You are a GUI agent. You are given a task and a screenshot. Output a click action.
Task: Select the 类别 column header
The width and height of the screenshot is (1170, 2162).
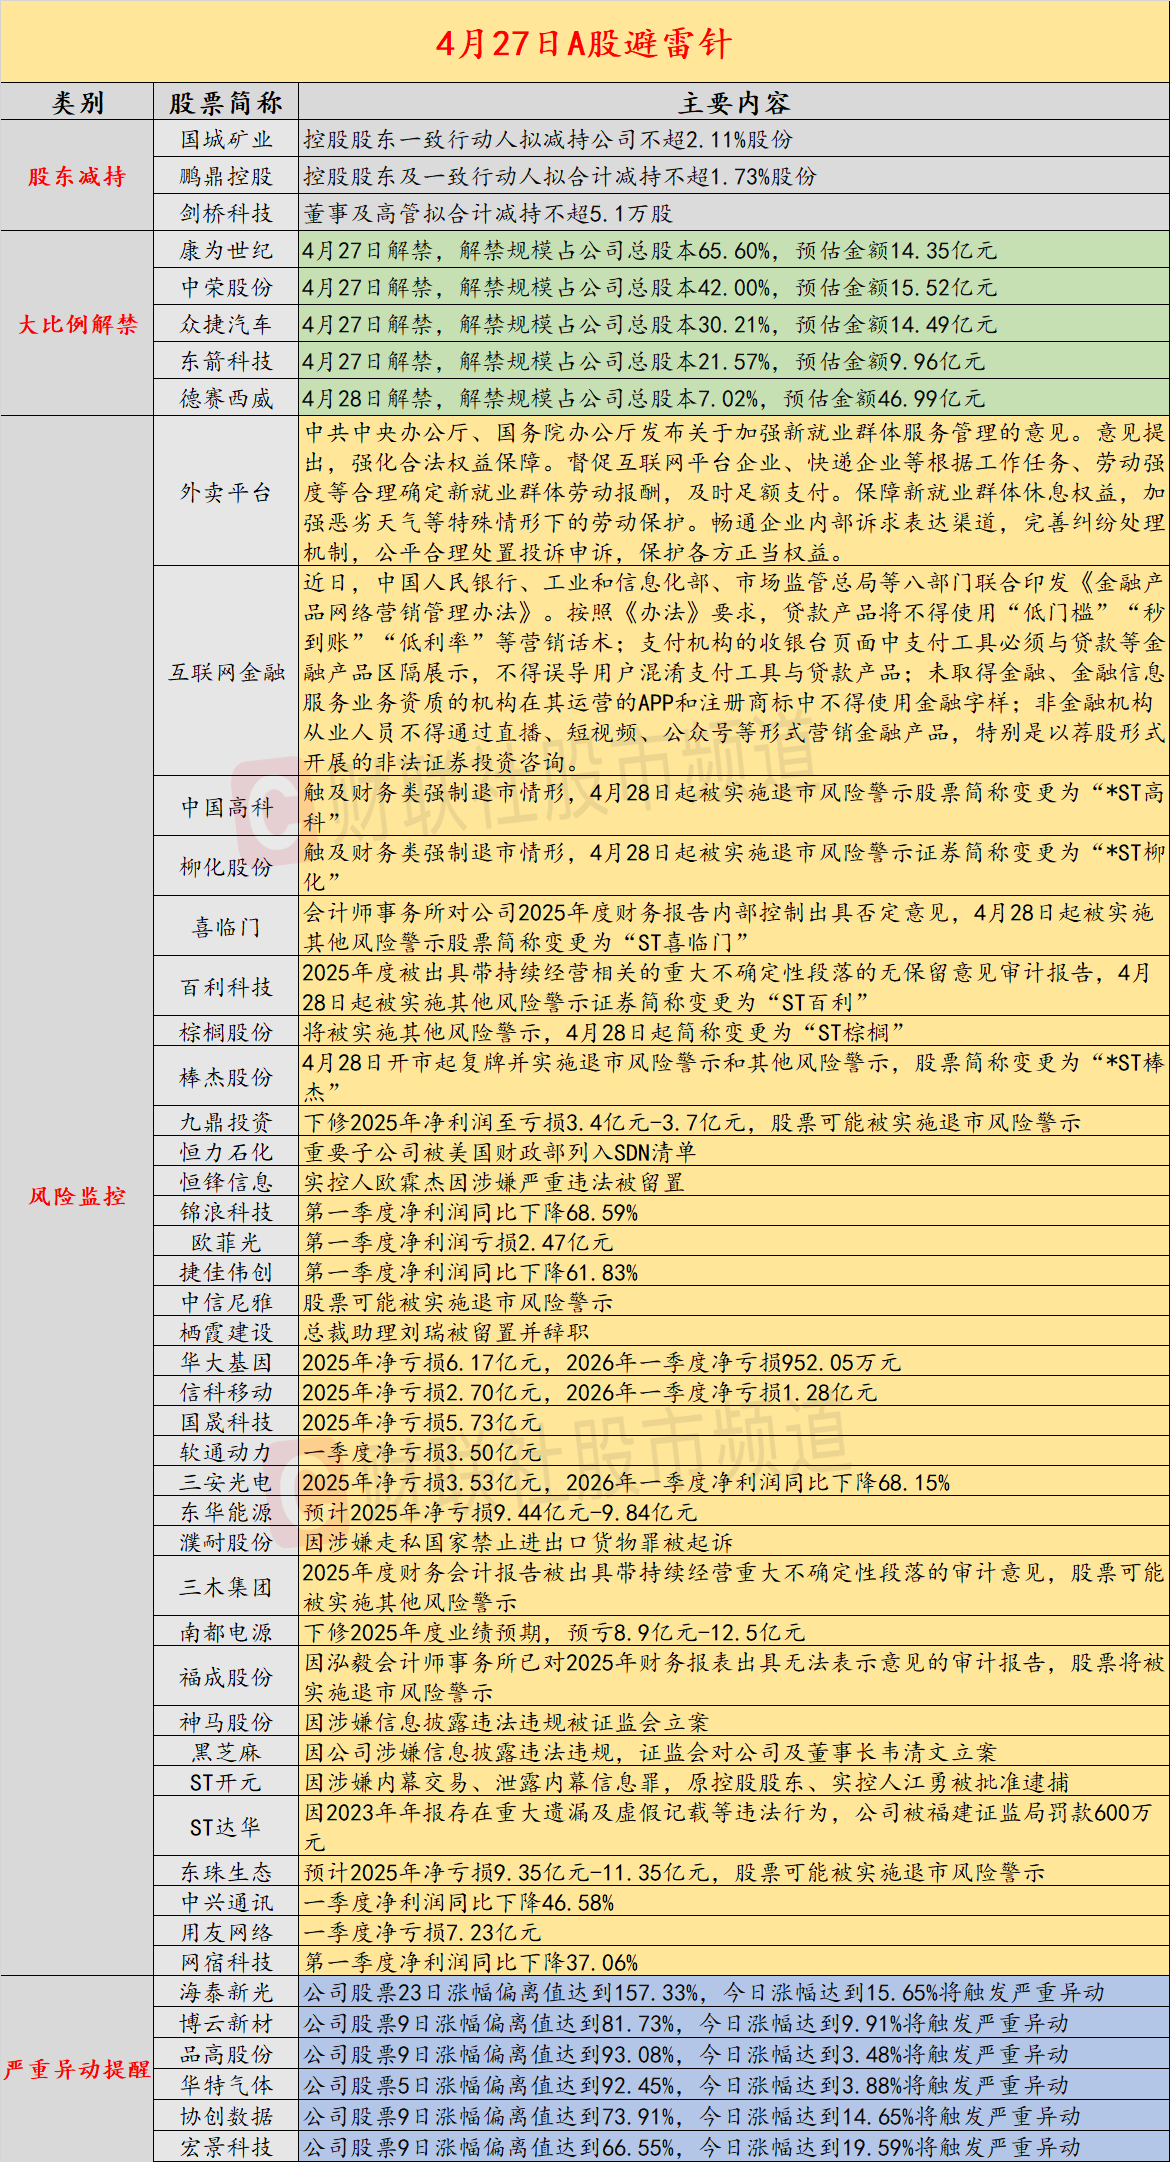point(77,103)
